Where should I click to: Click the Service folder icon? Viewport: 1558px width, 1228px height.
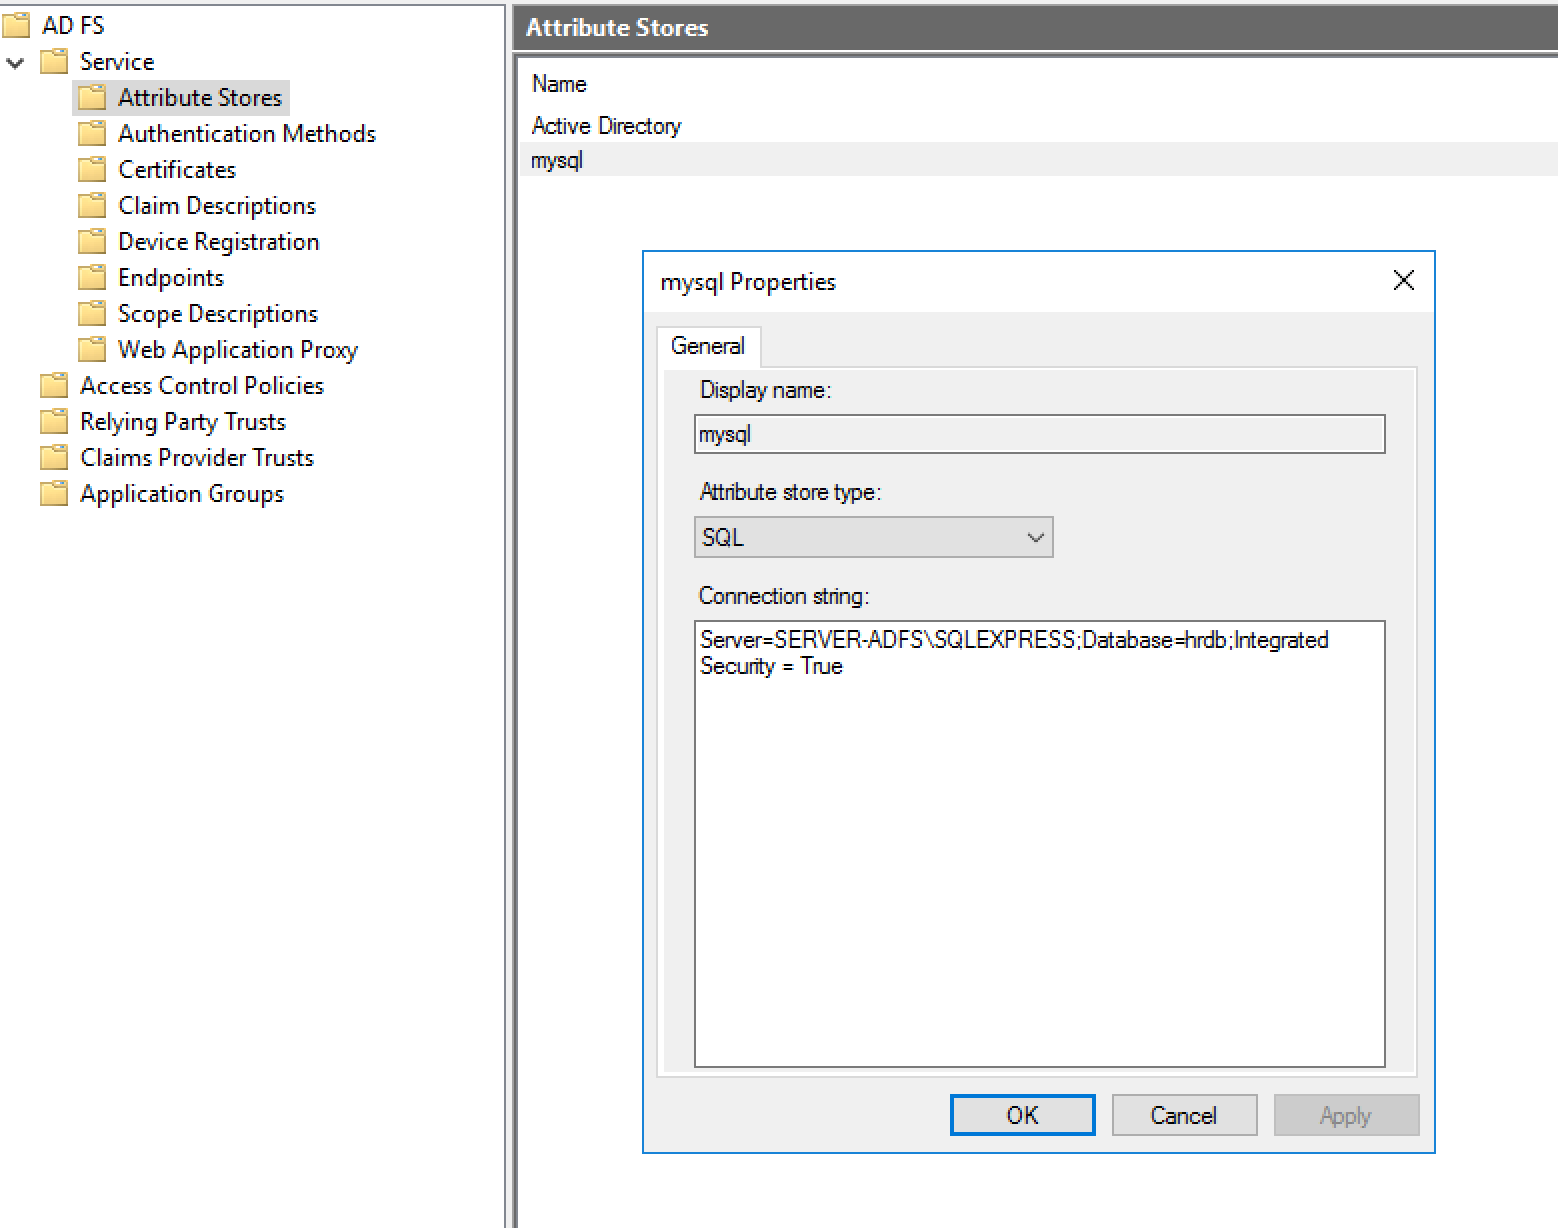pos(54,62)
